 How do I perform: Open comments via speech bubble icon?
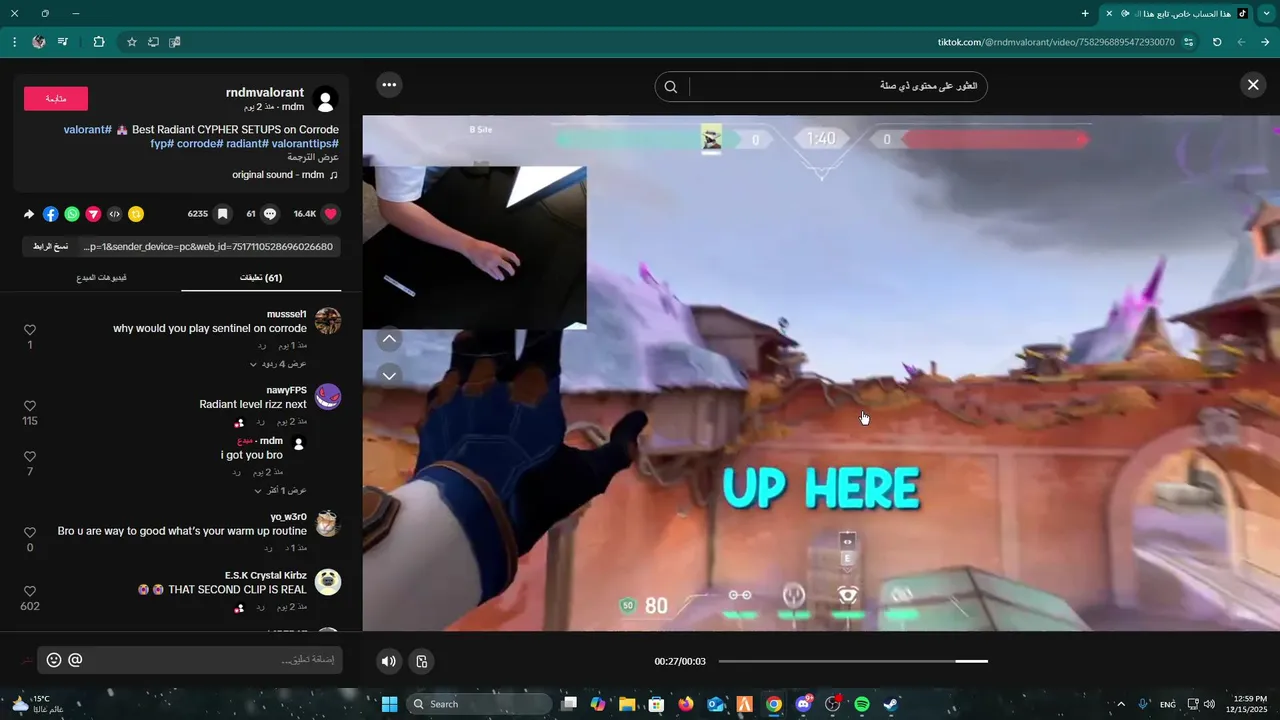[x=270, y=214]
